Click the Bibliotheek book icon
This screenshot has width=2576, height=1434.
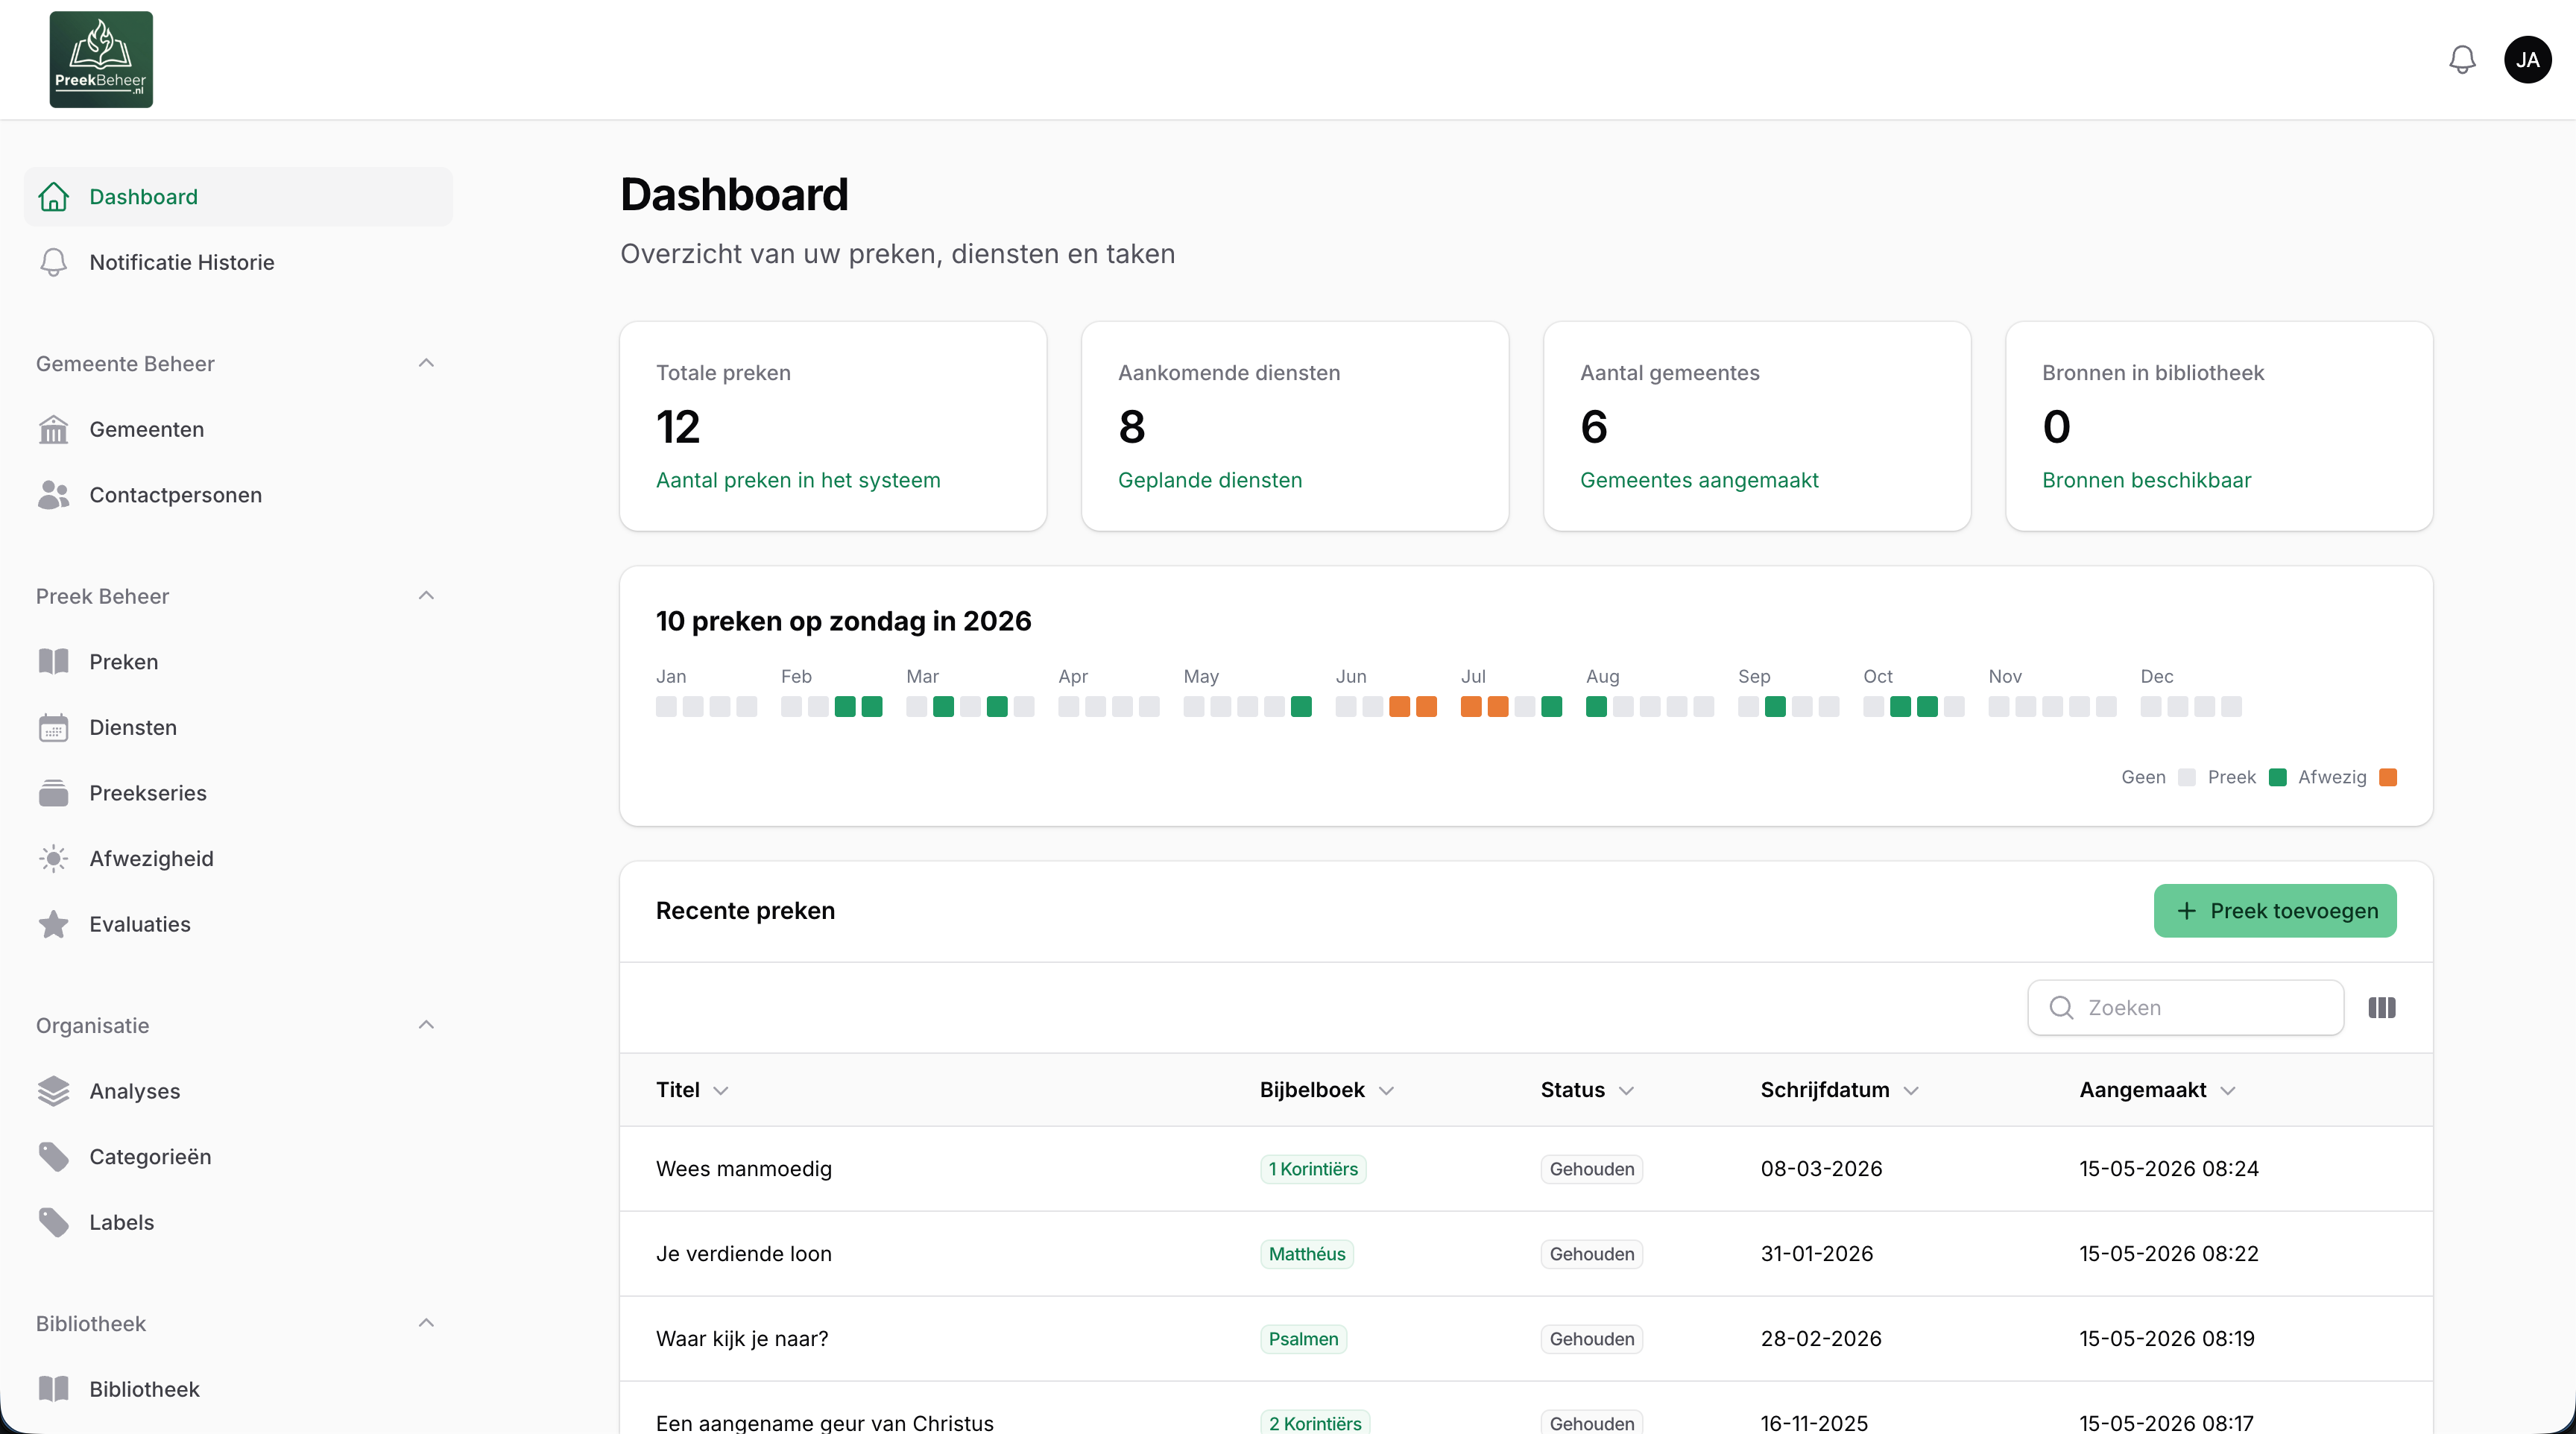(x=53, y=1389)
